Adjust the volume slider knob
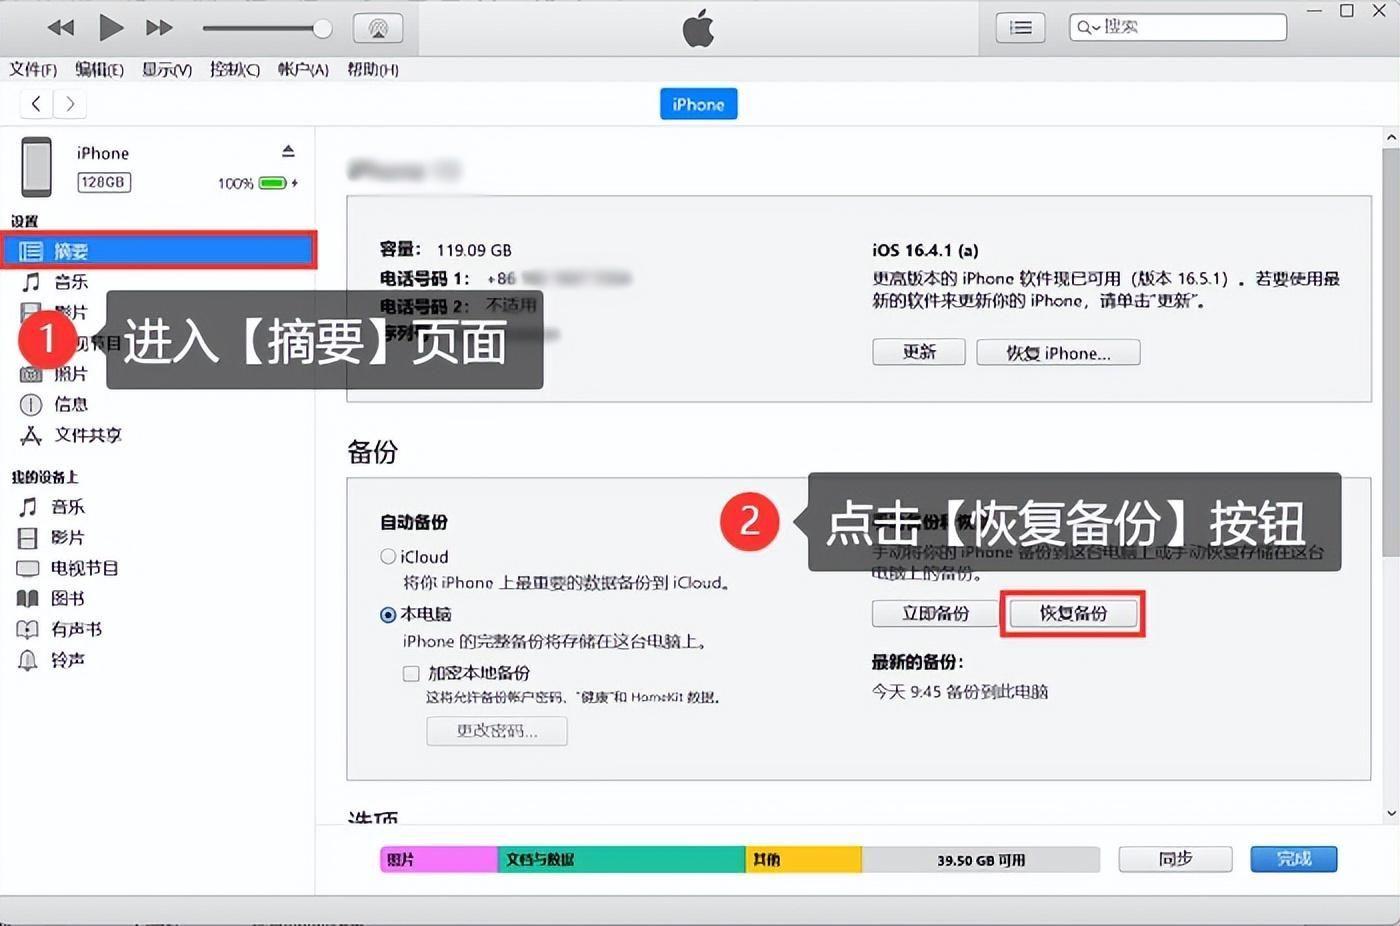The height and width of the screenshot is (926, 1400). [x=322, y=28]
